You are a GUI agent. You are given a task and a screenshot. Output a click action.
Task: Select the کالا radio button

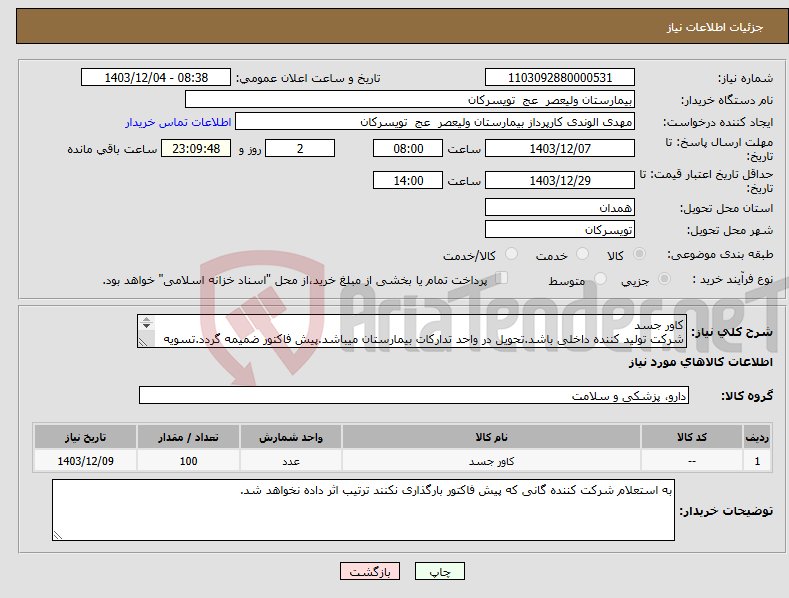[x=640, y=254]
